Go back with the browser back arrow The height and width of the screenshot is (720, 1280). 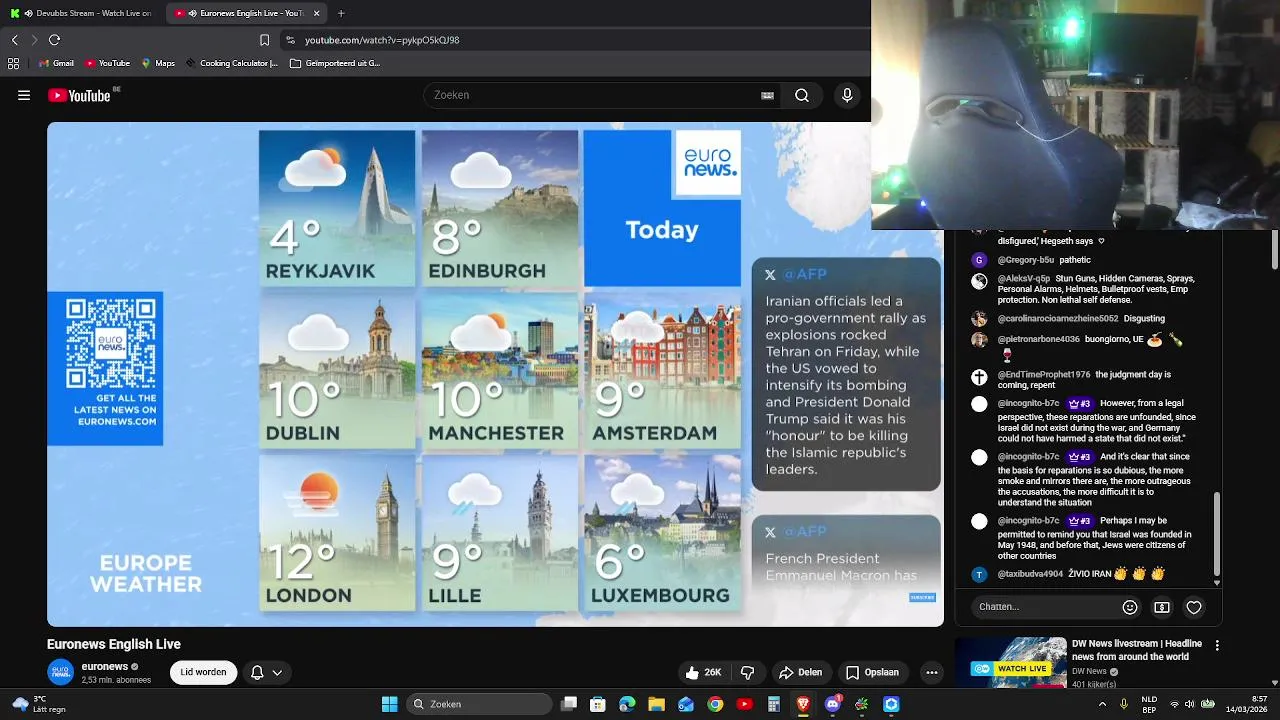click(14, 40)
